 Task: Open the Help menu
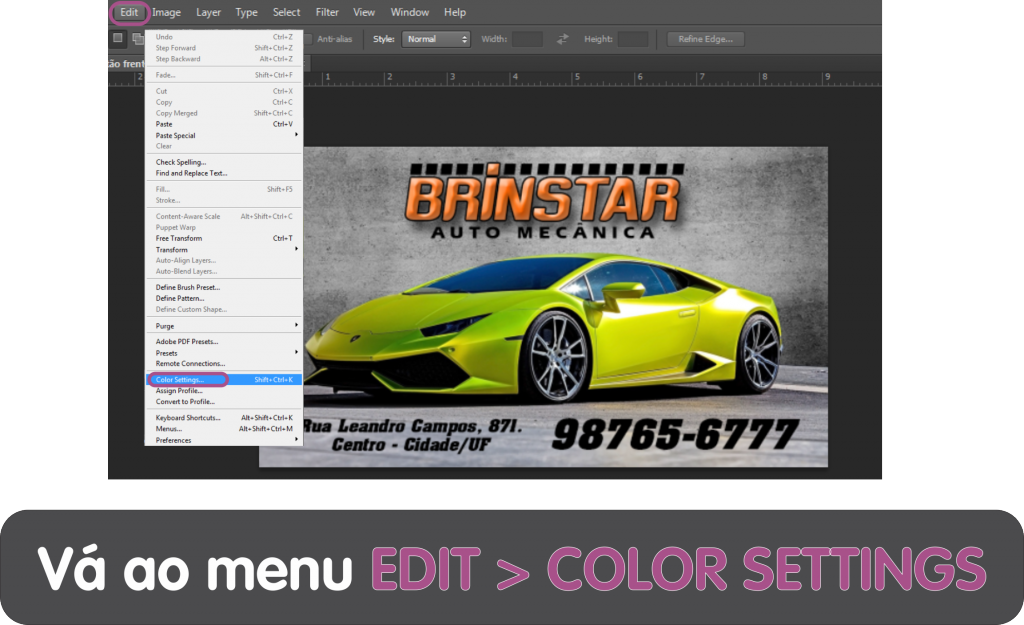[x=455, y=12]
